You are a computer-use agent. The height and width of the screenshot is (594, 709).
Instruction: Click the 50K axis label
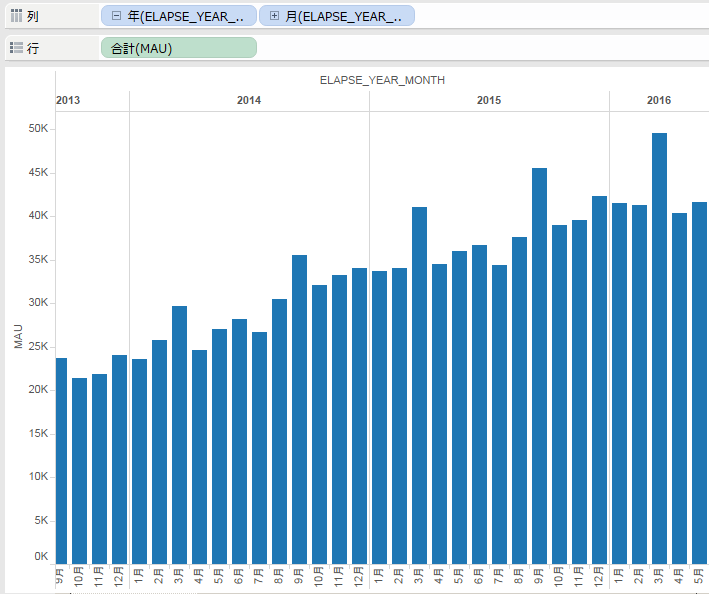click(x=38, y=128)
